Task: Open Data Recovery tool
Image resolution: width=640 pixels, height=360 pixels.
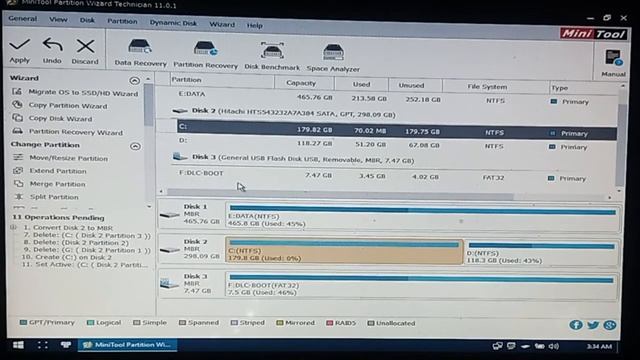Action: point(140,52)
